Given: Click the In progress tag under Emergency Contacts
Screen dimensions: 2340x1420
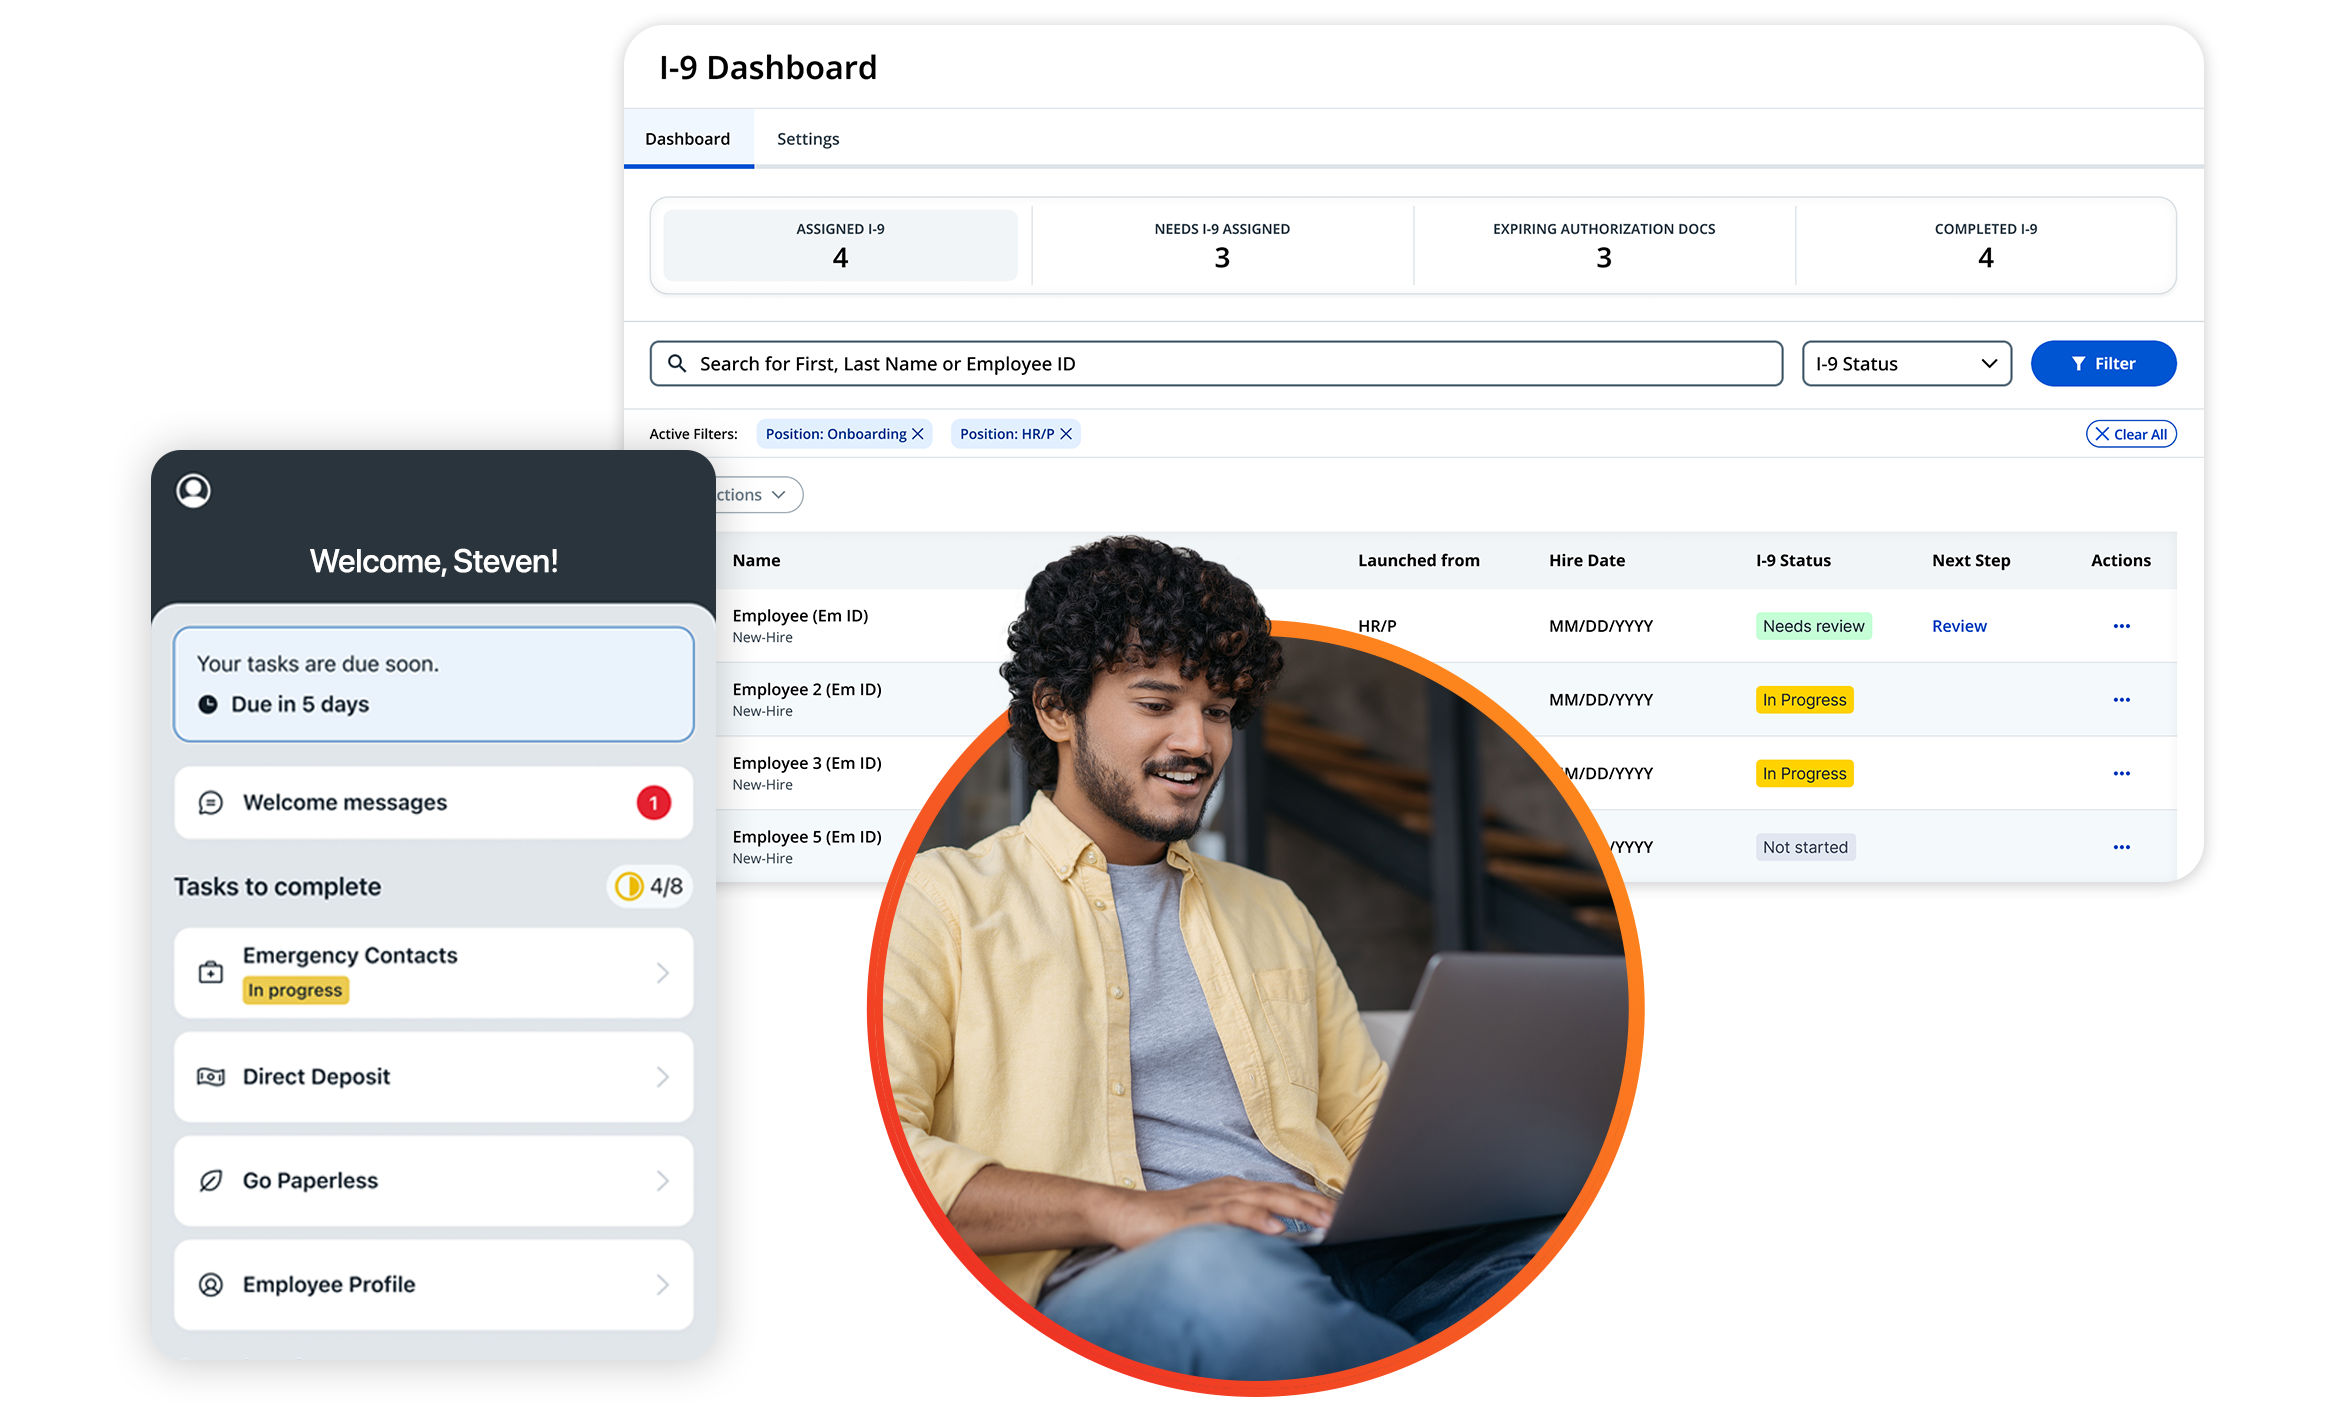Looking at the screenshot, I should pyautogui.click(x=295, y=990).
